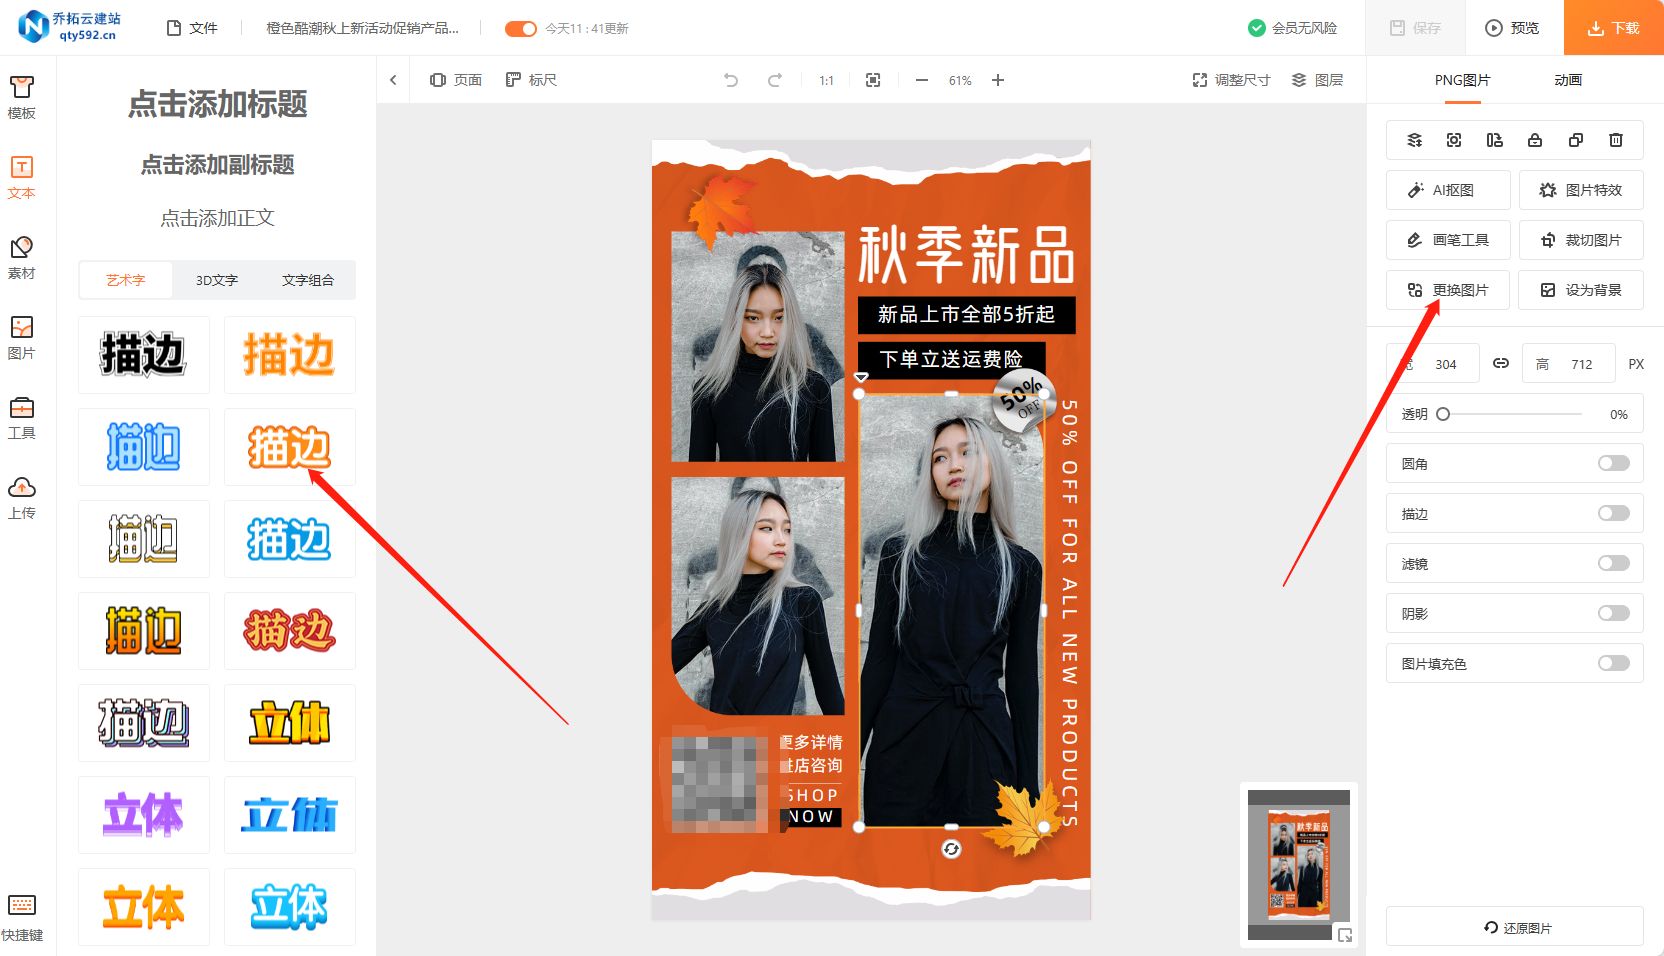Click the 设为背景 set as background button

click(1581, 290)
